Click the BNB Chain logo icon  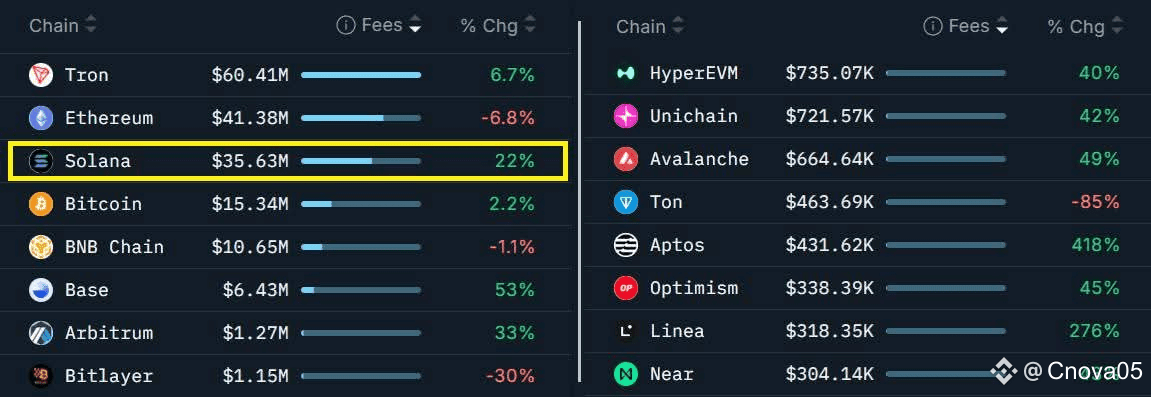point(40,247)
